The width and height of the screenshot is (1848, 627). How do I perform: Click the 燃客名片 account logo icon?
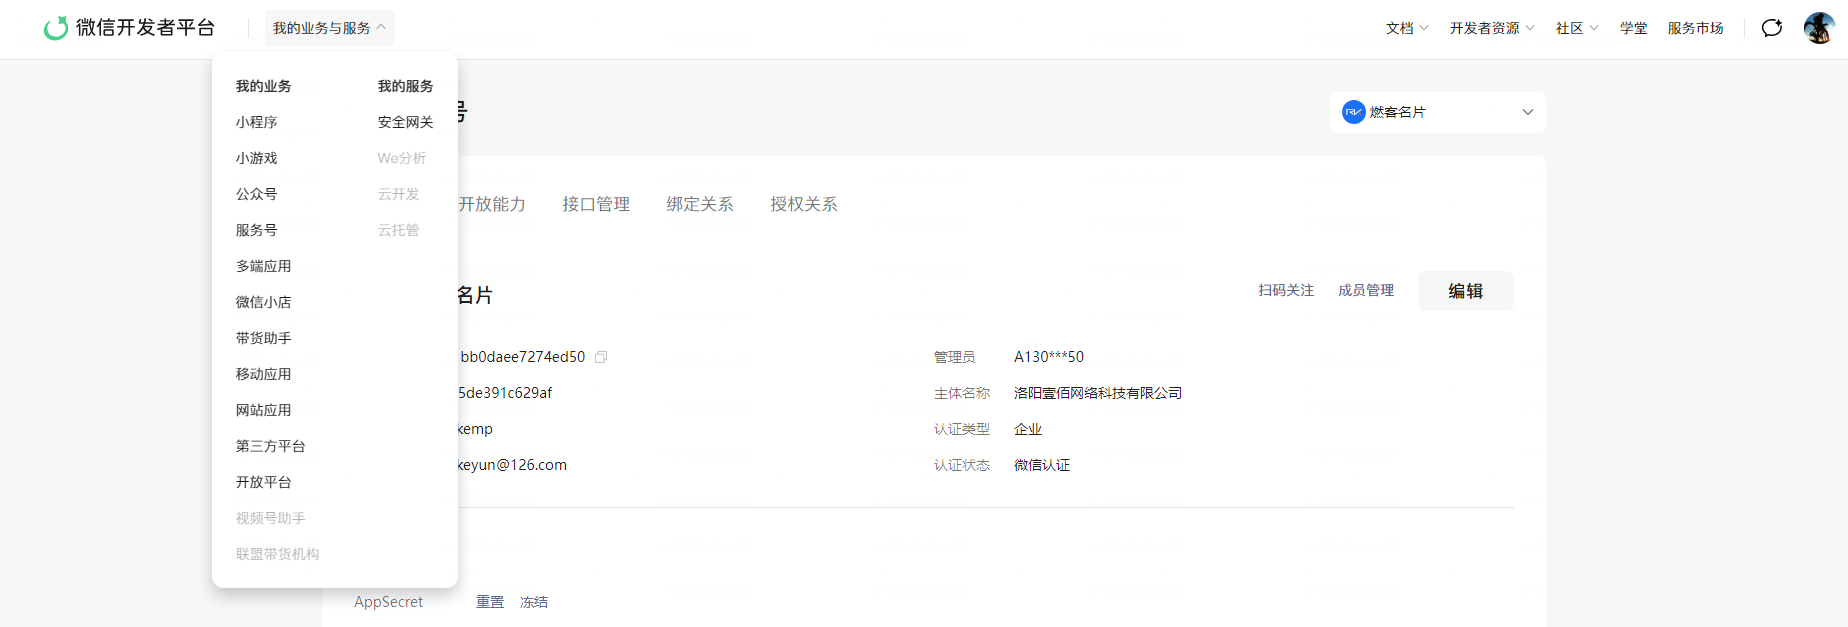pyautogui.click(x=1354, y=112)
